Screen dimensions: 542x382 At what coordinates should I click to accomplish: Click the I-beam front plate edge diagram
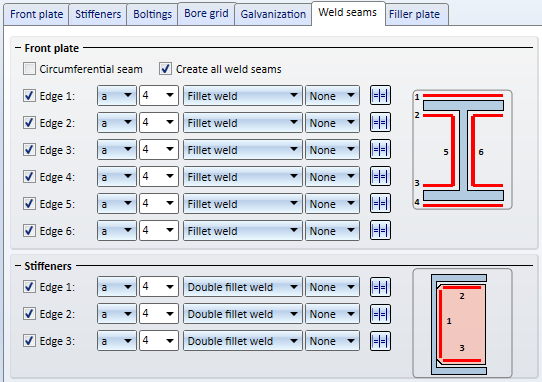tap(462, 150)
